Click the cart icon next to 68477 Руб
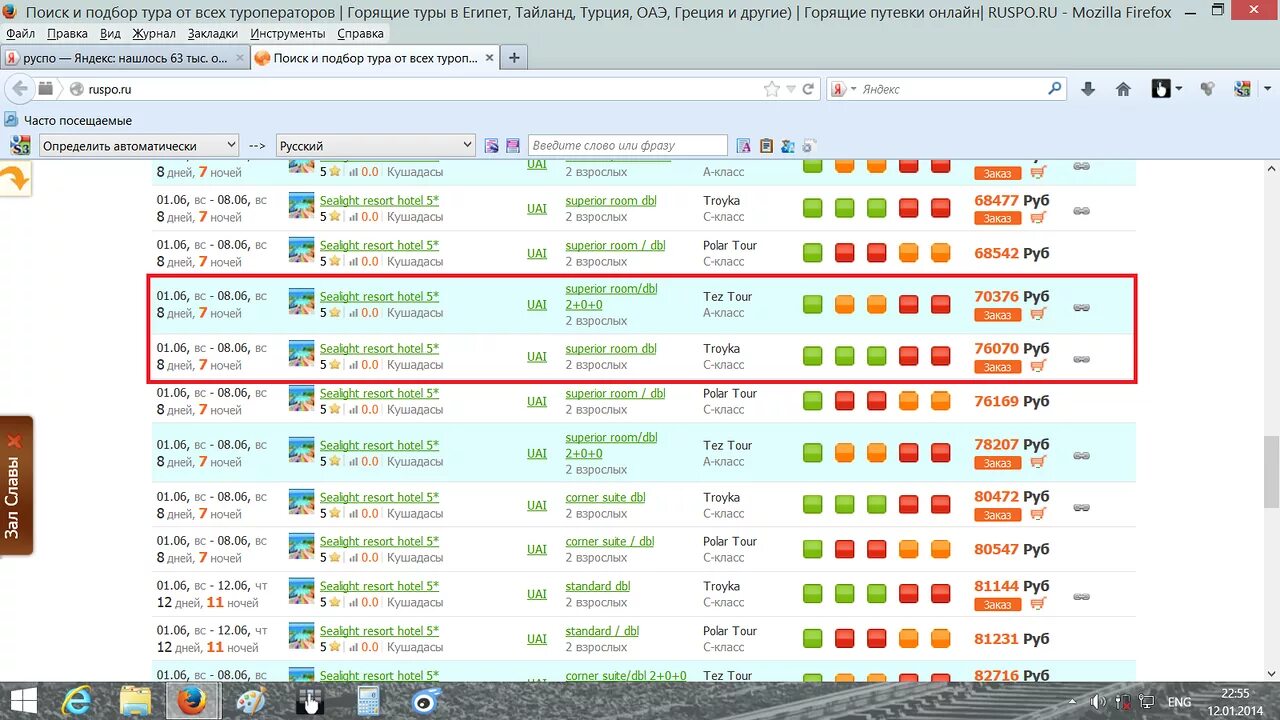 pos(1038,218)
